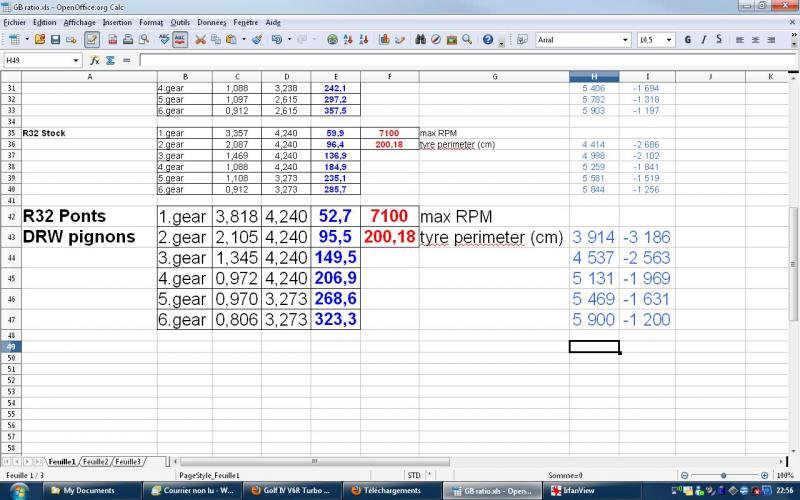800x500 pixels.
Task: Toggle Edit File mode button
Action: point(91,39)
